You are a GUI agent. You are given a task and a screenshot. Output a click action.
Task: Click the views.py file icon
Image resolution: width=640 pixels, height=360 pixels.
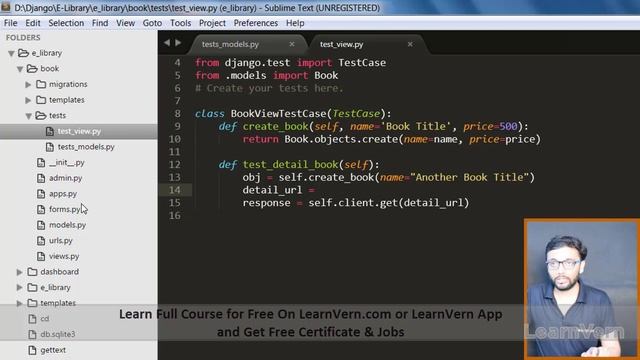point(41,256)
